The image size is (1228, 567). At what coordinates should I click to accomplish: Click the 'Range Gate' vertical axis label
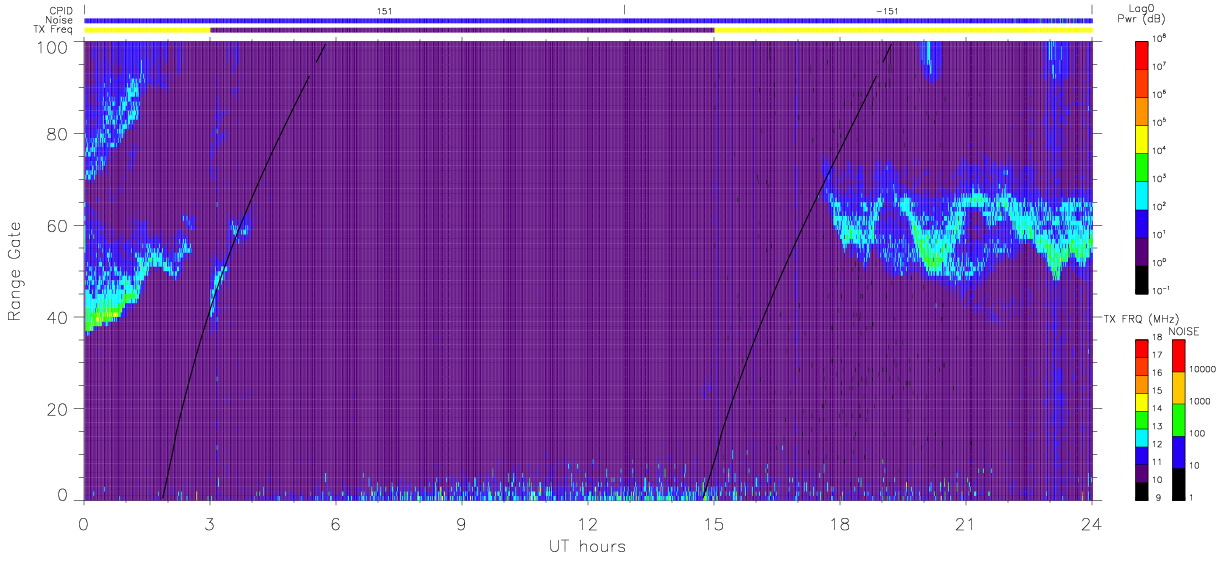(15, 272)
